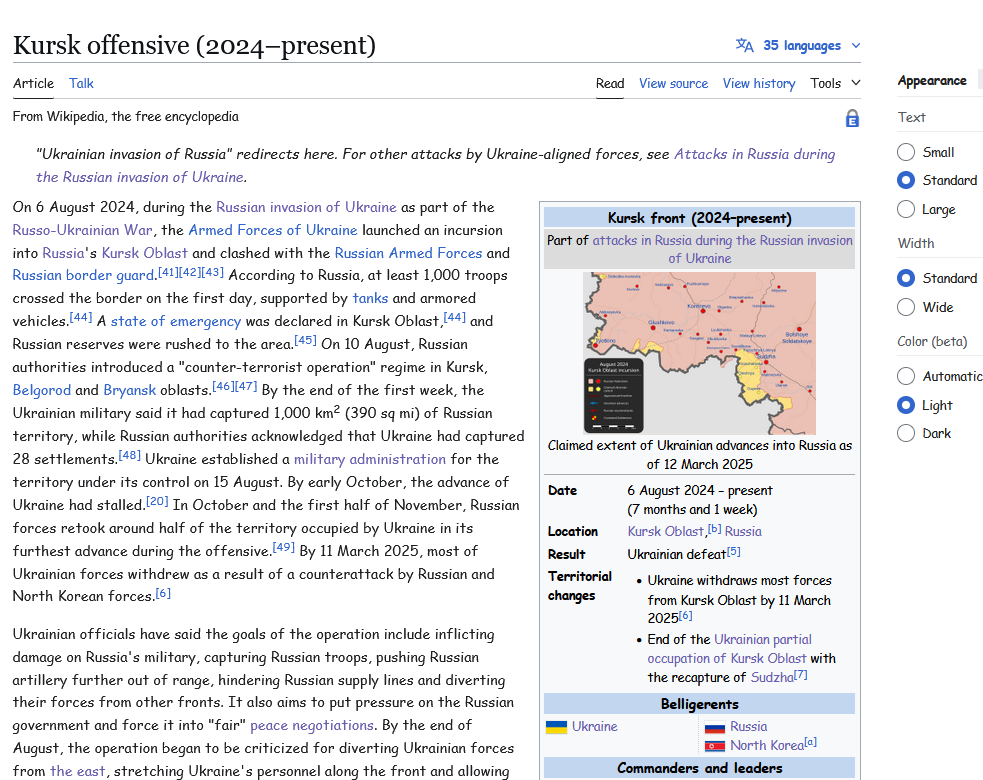Image resolution: width=983 pixels, height=780 pixels.
Task: Follow the Attacks in Russia hatnote link
Action: [x=754, y=154]
